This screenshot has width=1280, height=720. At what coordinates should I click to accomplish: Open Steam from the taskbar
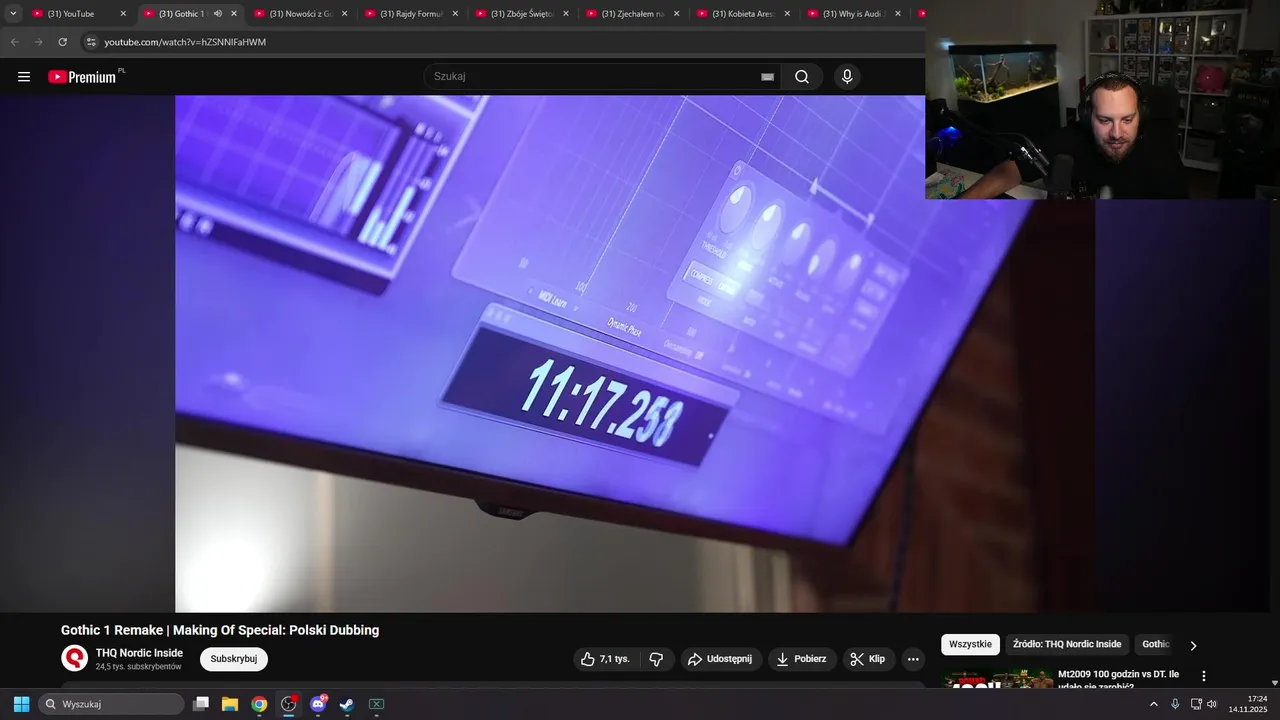[347, 704]
